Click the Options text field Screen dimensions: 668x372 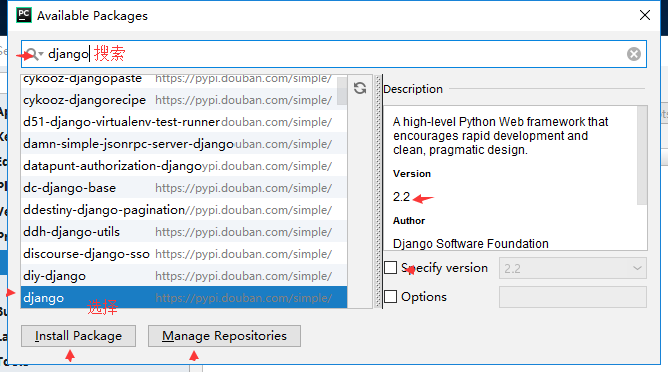pyautogui.click(x=573, y=297)
